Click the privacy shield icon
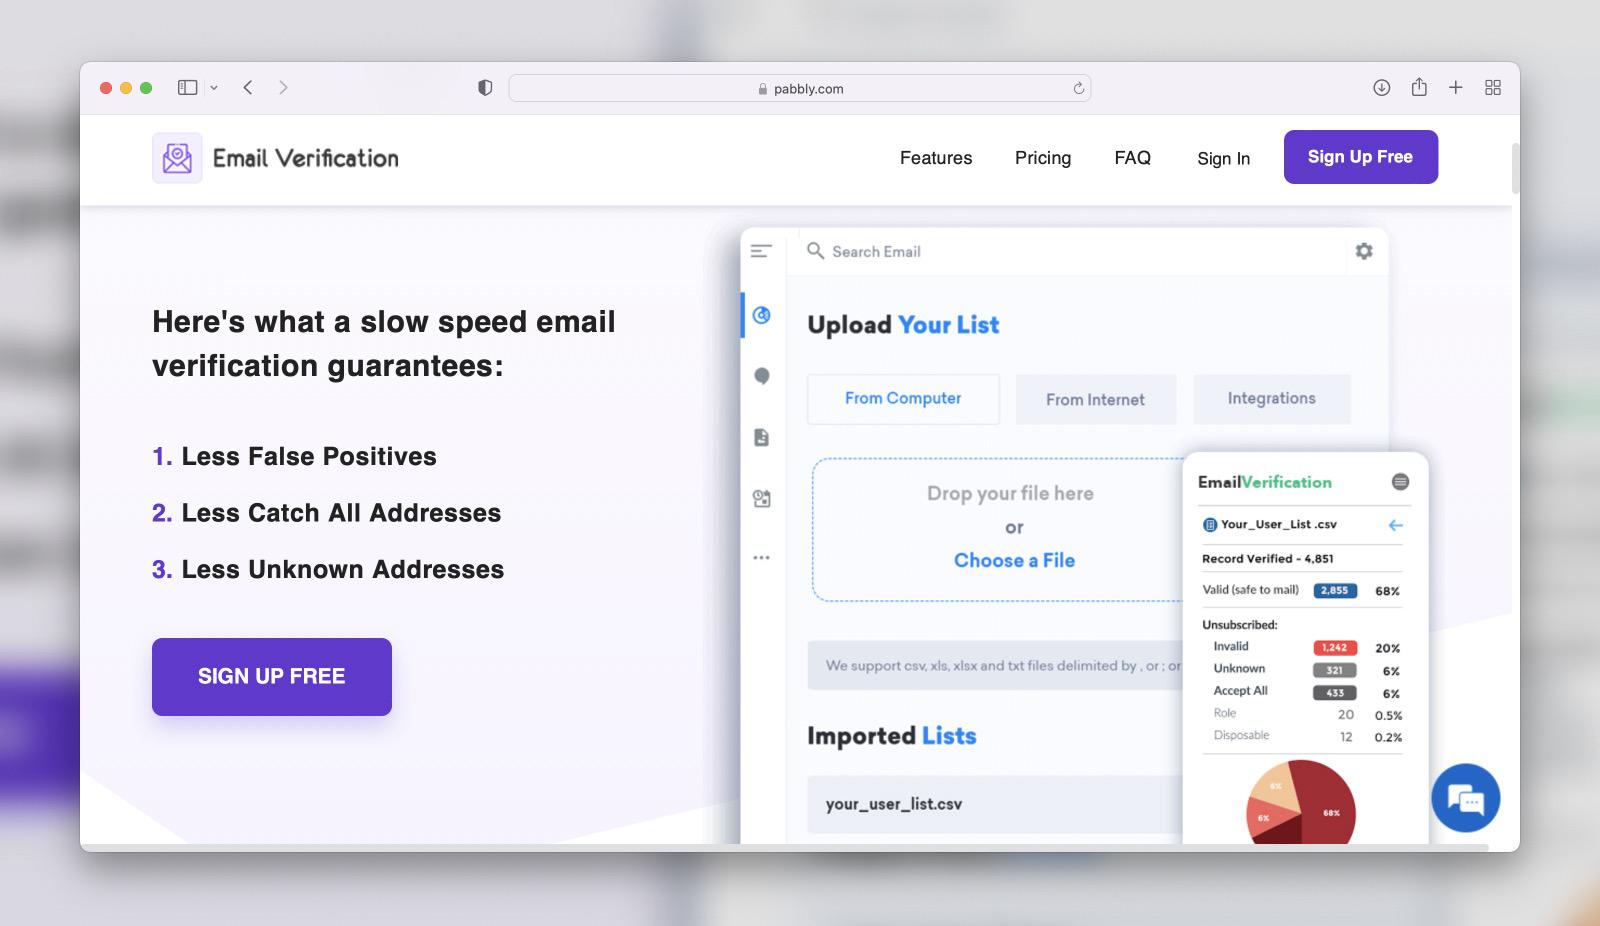Viewport: 1600px width, 926px height. tap(485, 88)
